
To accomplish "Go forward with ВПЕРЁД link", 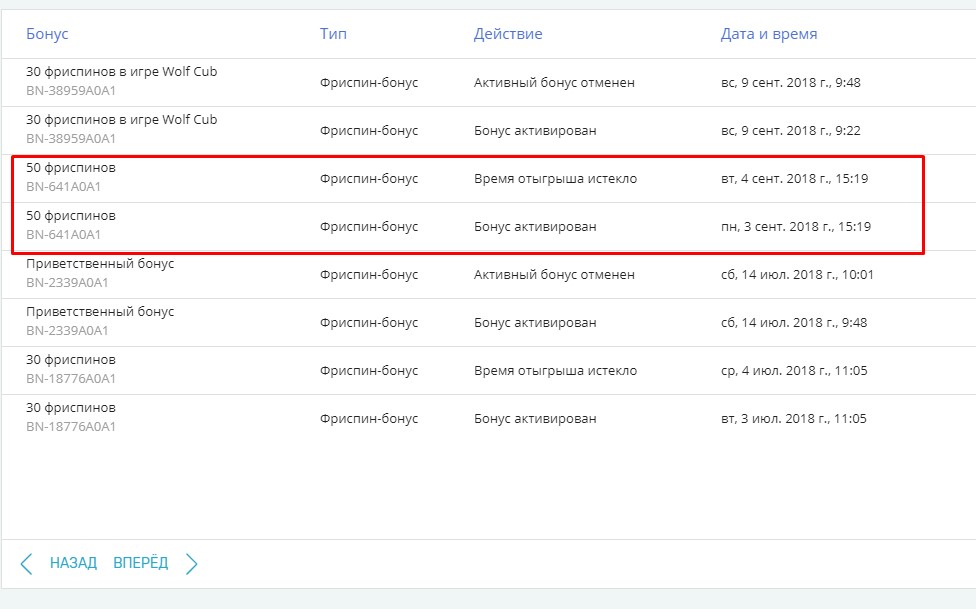I will pos(141,563).
